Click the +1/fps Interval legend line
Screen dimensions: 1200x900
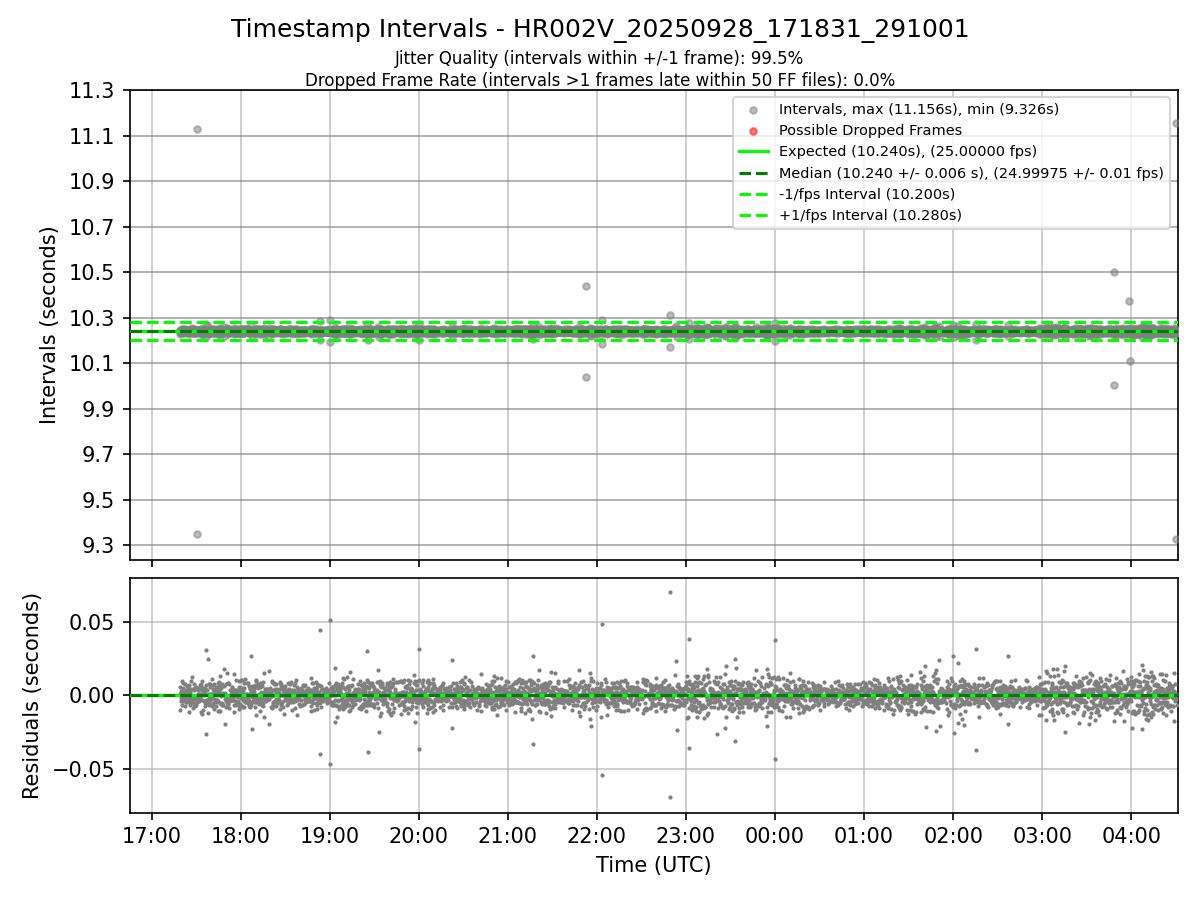pyautogui.click(x=754, y=215)
